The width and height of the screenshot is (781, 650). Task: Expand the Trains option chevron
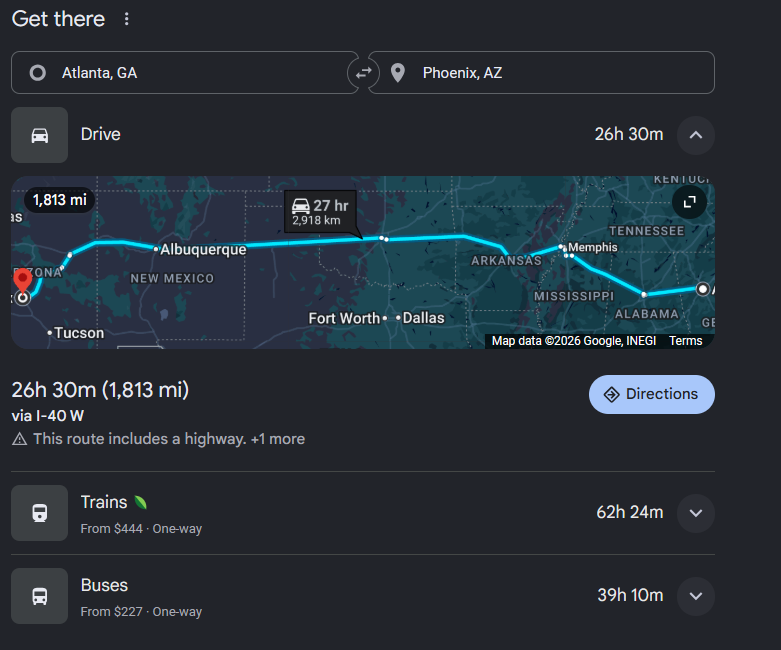(x=696, y=513)
